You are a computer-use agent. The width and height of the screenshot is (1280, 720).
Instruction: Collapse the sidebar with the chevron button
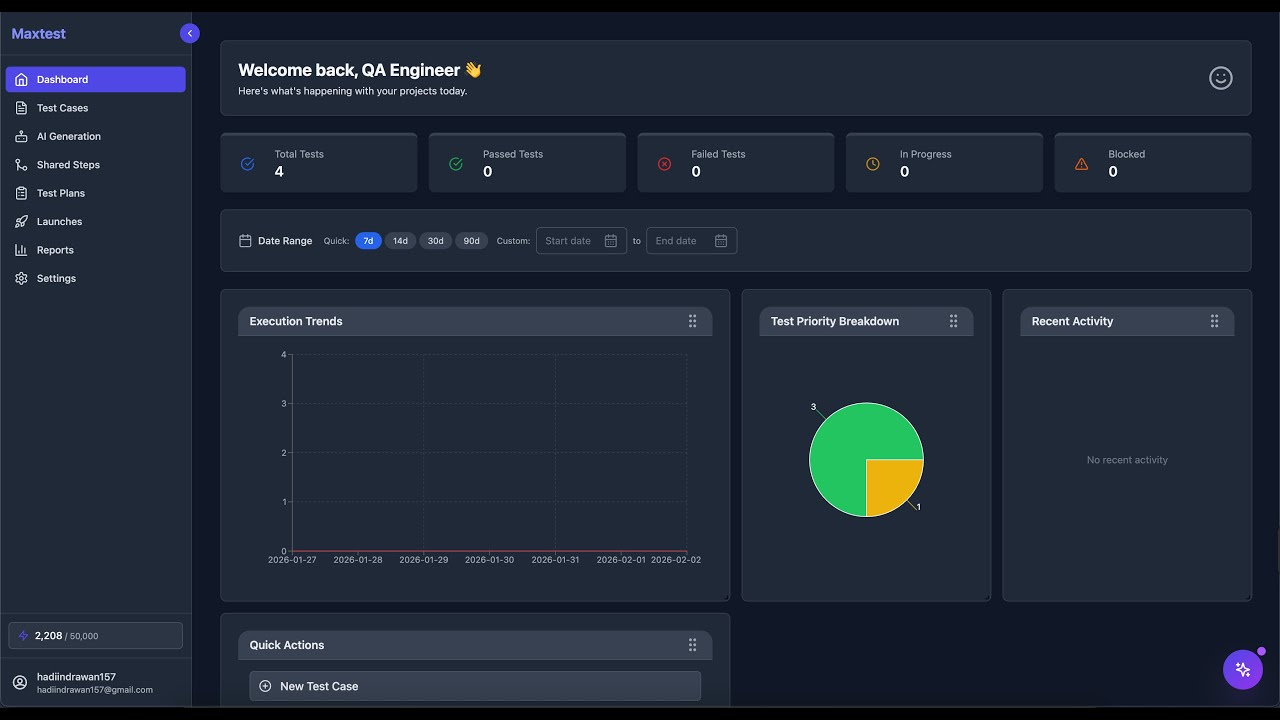coord(190,33)
